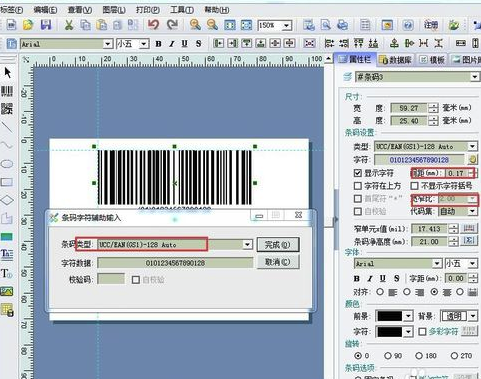This screenshot has height=379, width=481.
Task: Zoom out with the magnifier minus icon
Action: tap(212, 25)
